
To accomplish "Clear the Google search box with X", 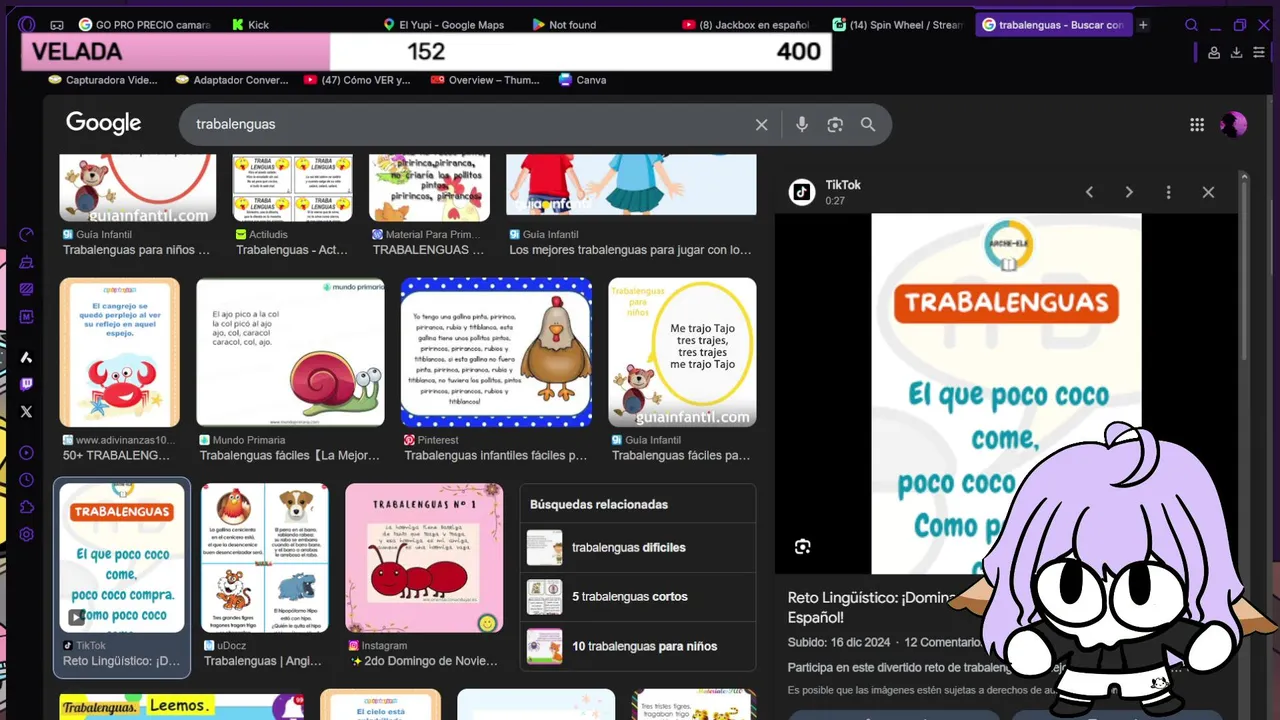I will coord(761,125).
